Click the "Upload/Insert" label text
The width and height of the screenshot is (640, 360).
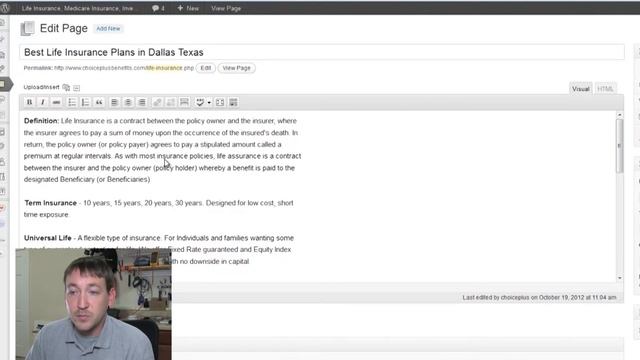41,87
